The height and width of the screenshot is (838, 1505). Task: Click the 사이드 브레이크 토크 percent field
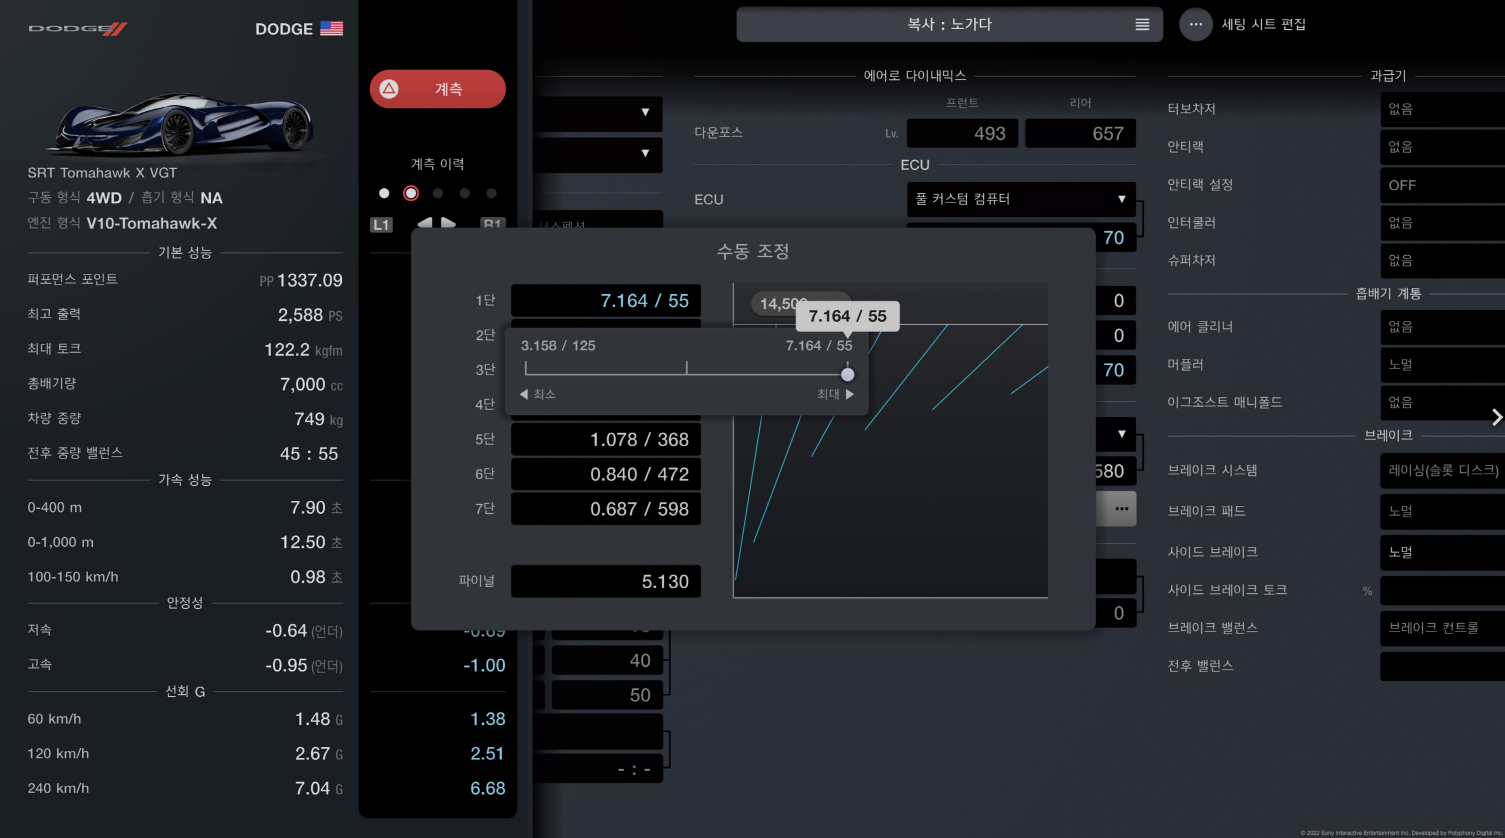click(1442, 590)
